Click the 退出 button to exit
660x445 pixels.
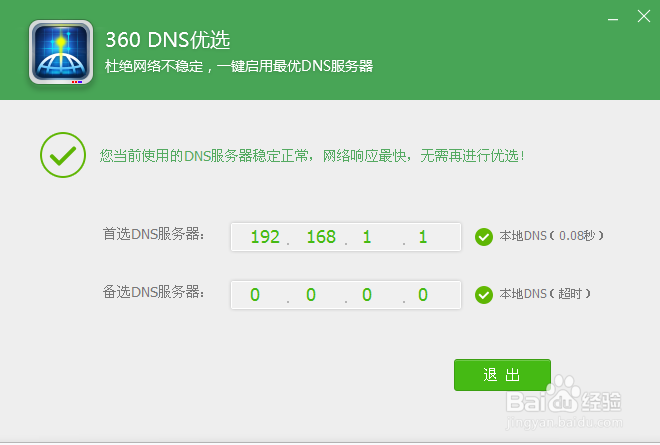click(x=502, y=375)
